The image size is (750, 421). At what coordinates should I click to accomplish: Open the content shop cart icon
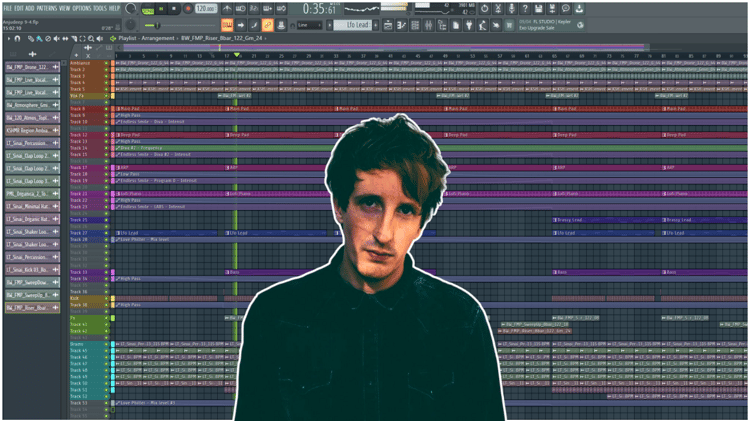pos(509,25)
